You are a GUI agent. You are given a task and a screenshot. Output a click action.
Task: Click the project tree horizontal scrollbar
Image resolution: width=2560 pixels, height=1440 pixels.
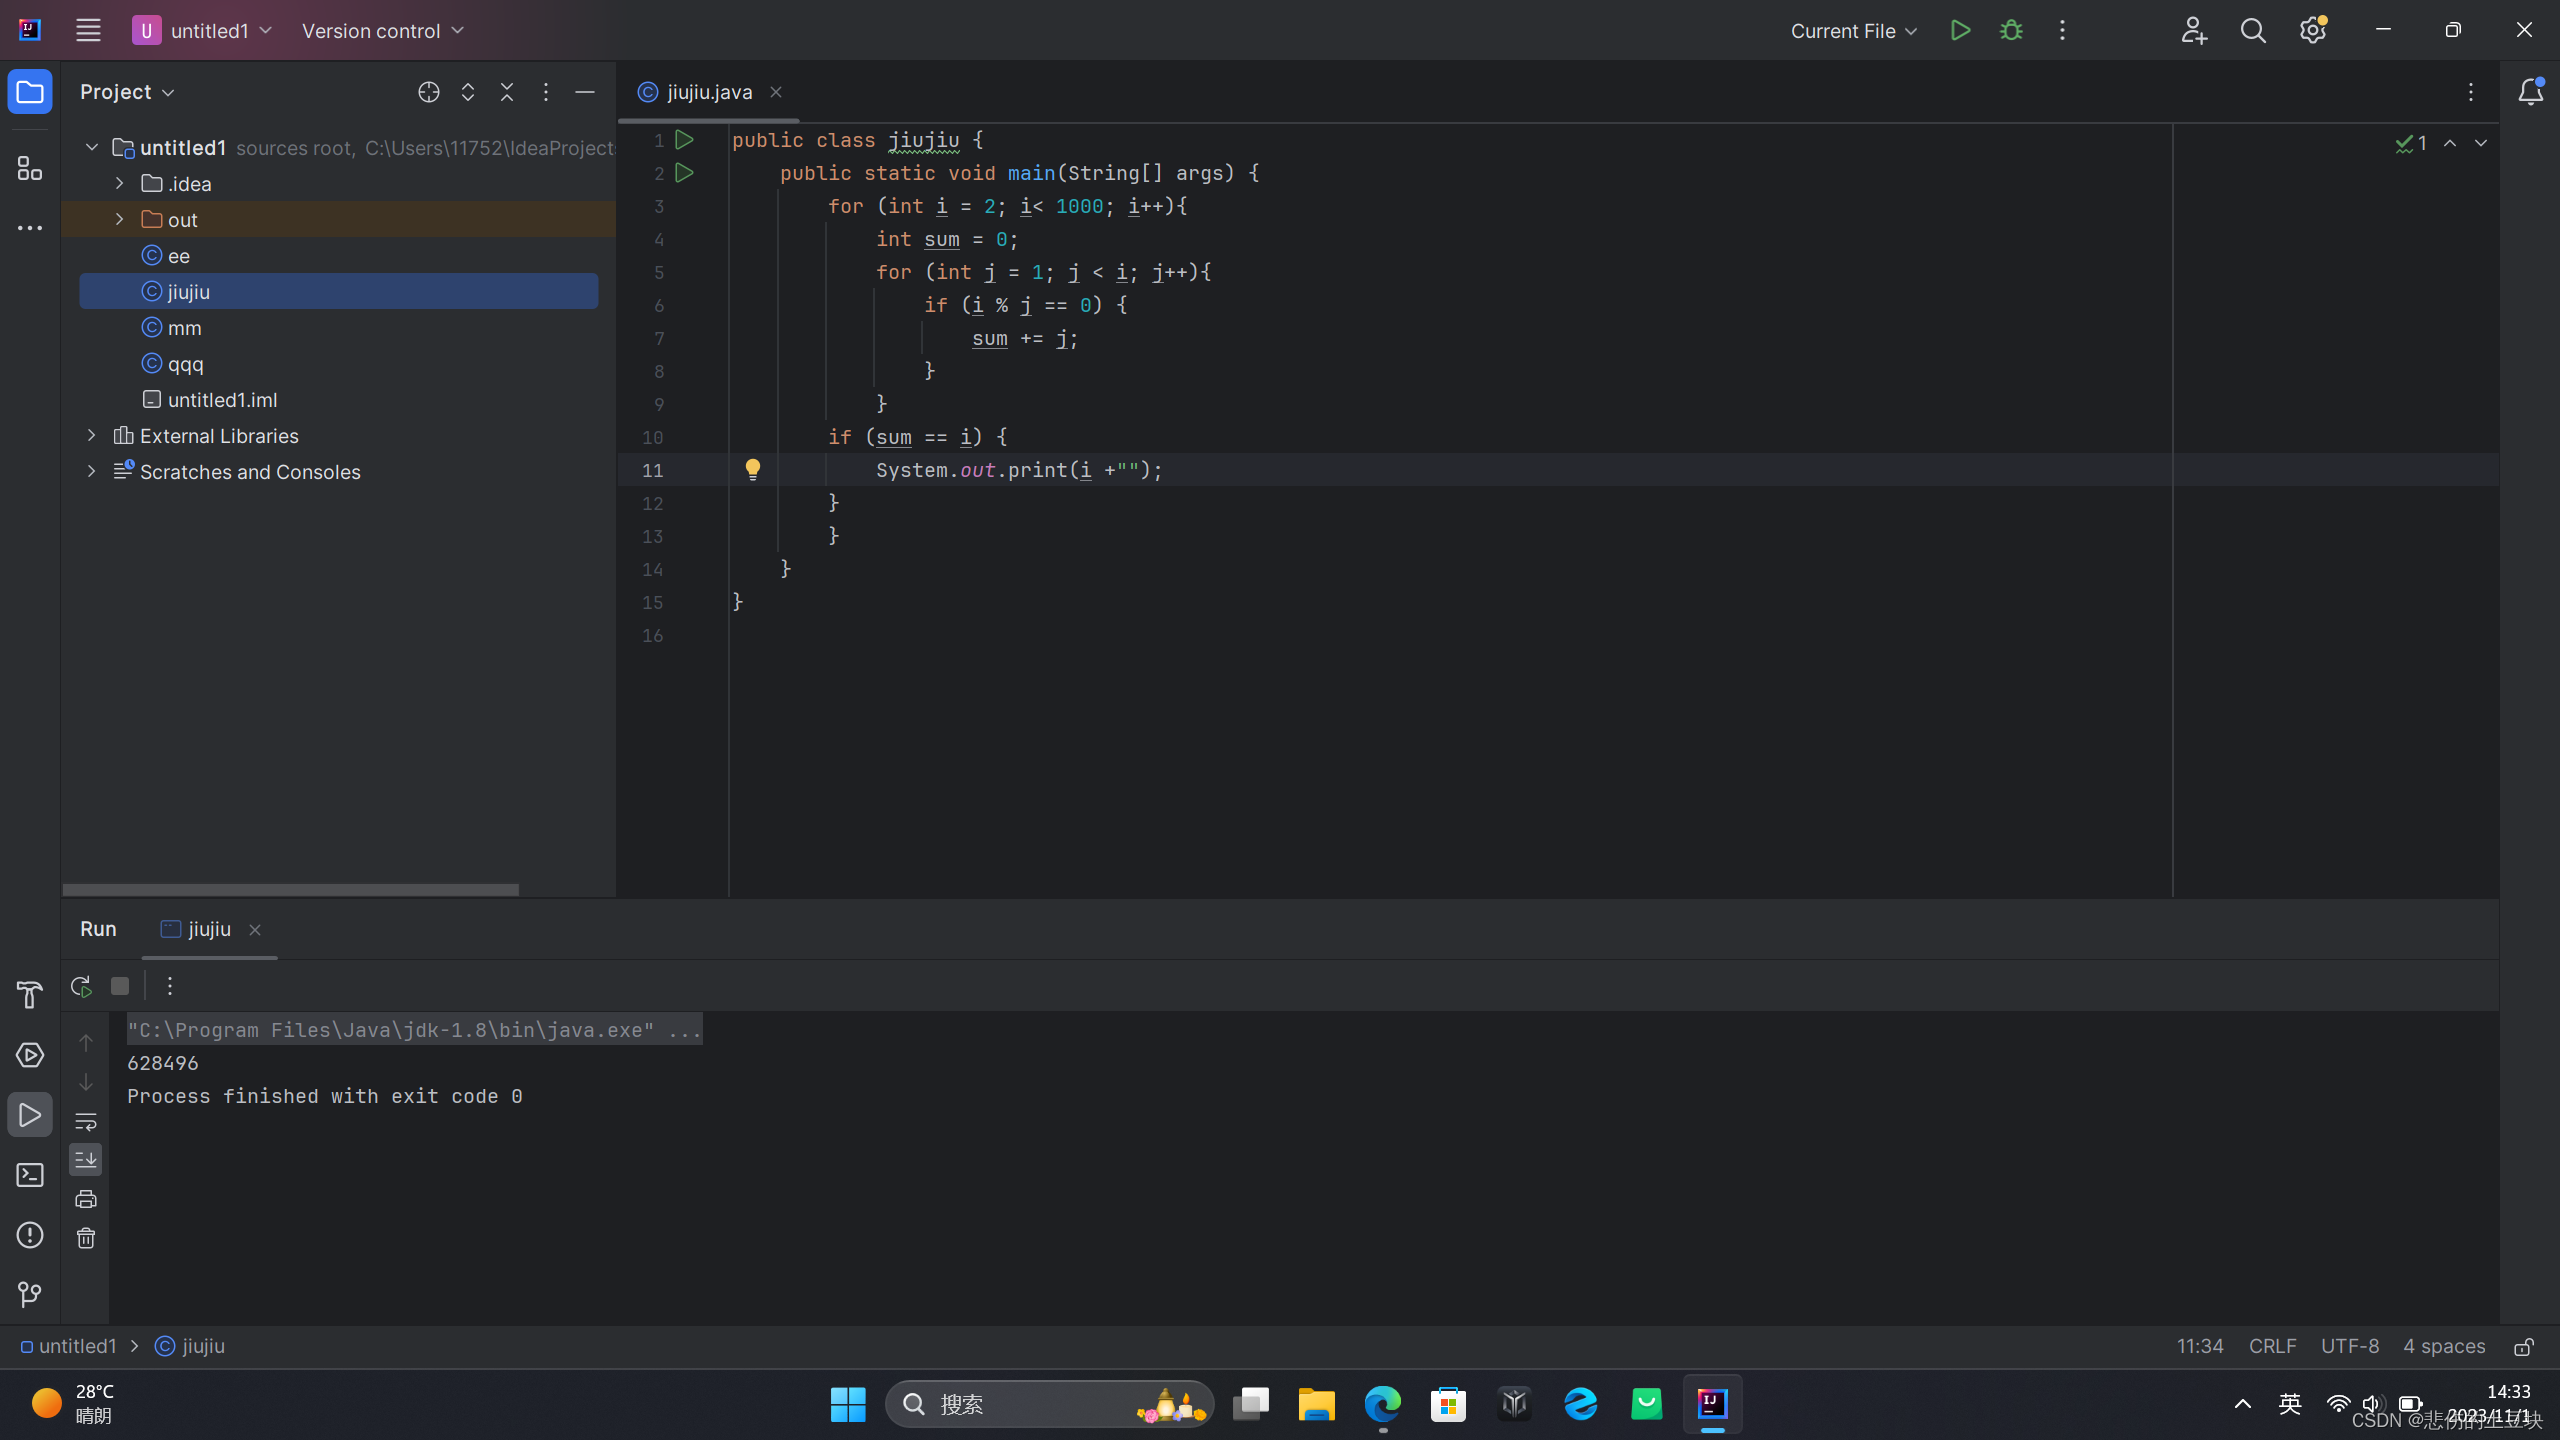click(290, 889)
